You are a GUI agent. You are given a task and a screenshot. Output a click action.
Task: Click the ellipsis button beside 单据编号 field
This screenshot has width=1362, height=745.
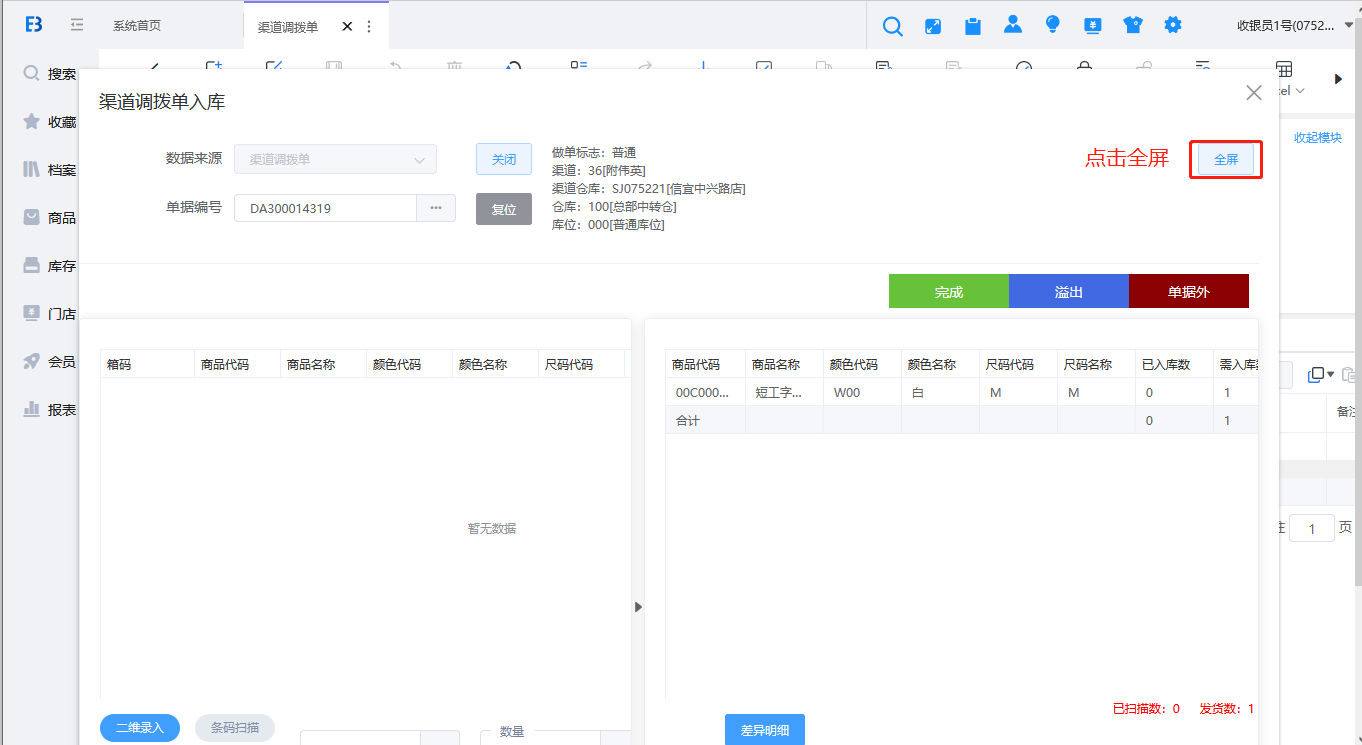[436, 208]
